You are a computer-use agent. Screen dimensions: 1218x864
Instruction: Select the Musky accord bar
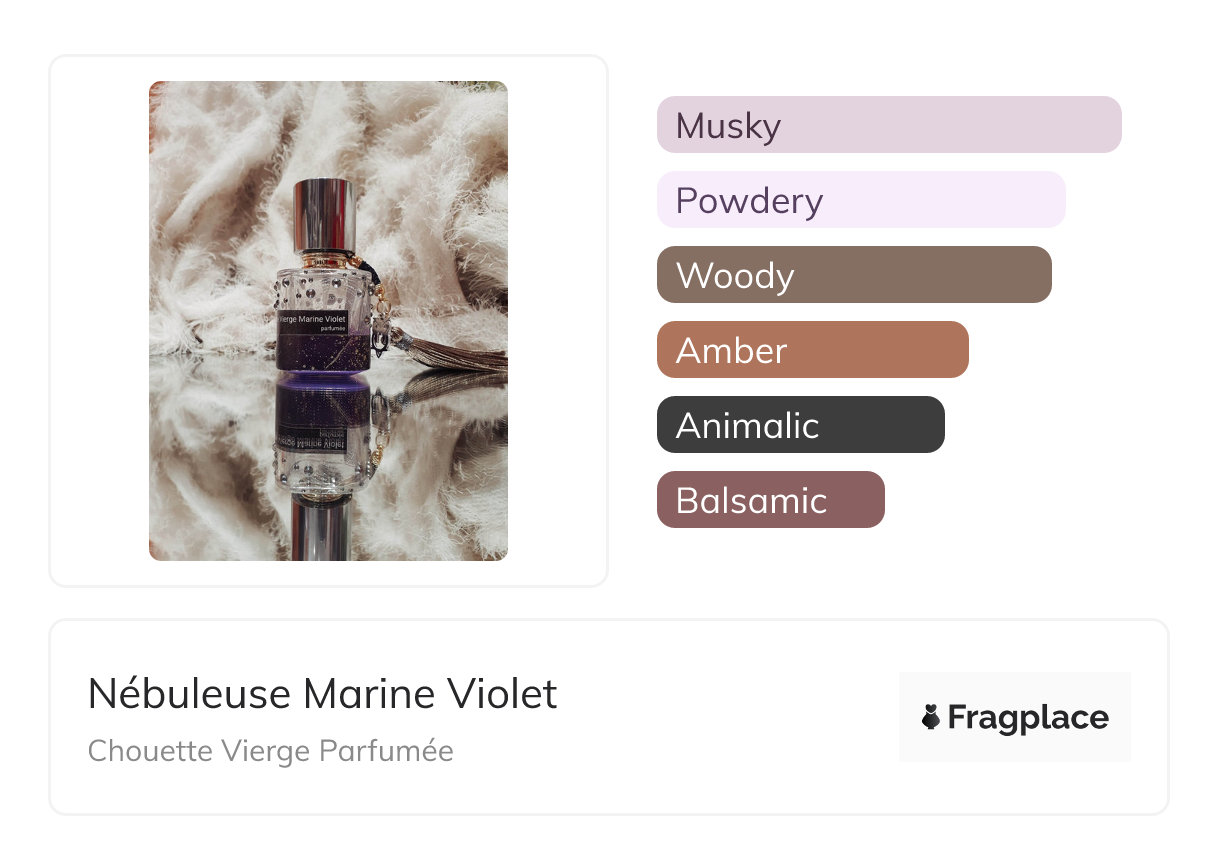pos(888,125)
